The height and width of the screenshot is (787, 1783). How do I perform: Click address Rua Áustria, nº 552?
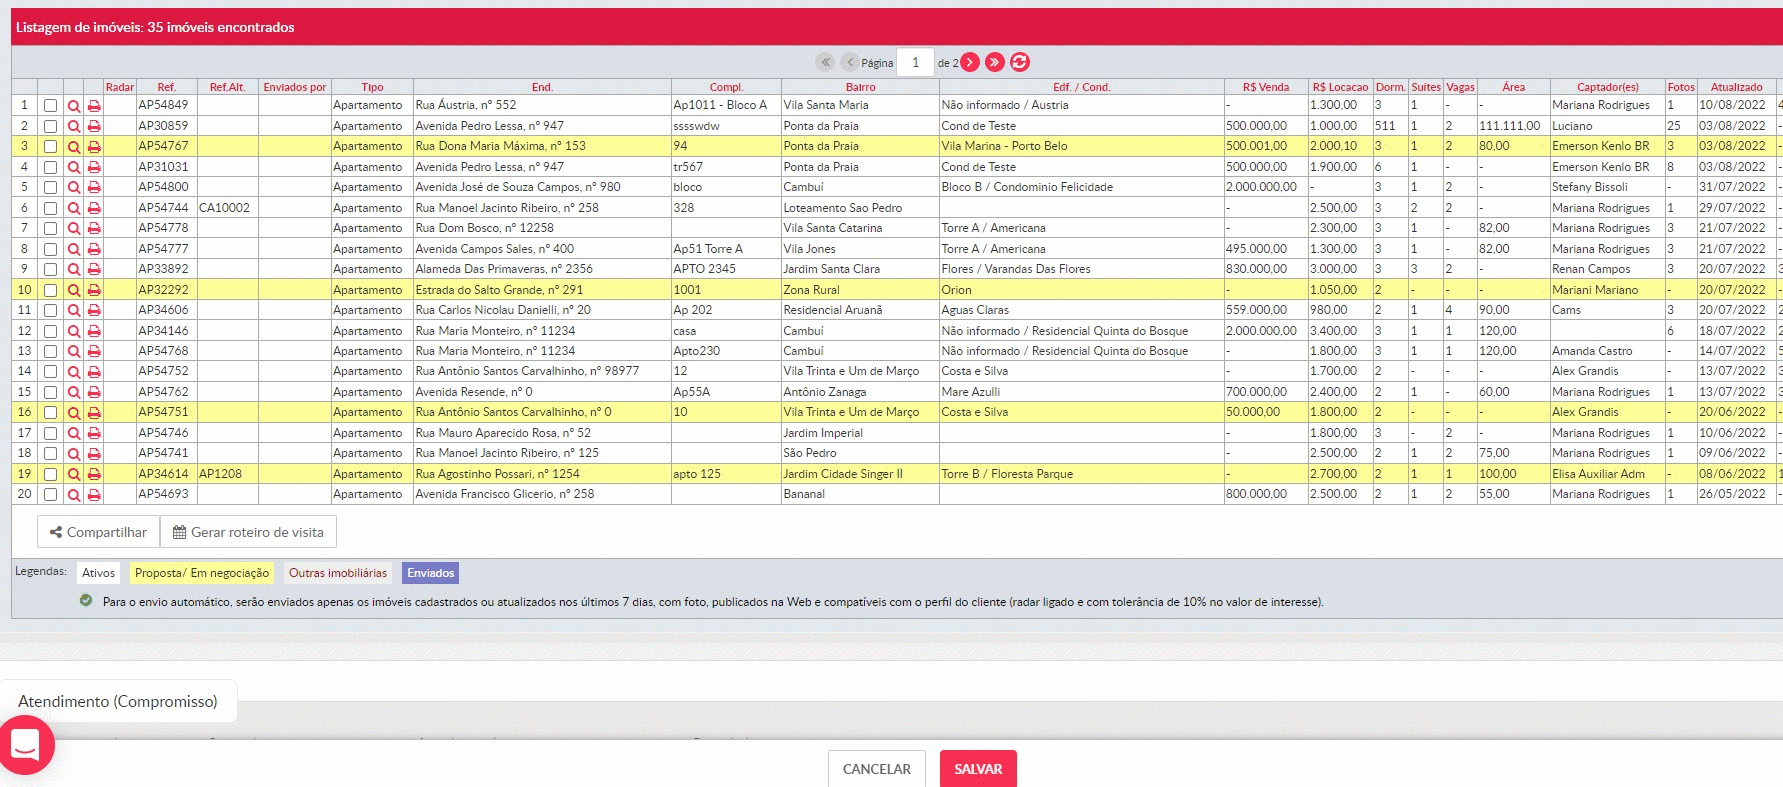[x=466, y=105]
